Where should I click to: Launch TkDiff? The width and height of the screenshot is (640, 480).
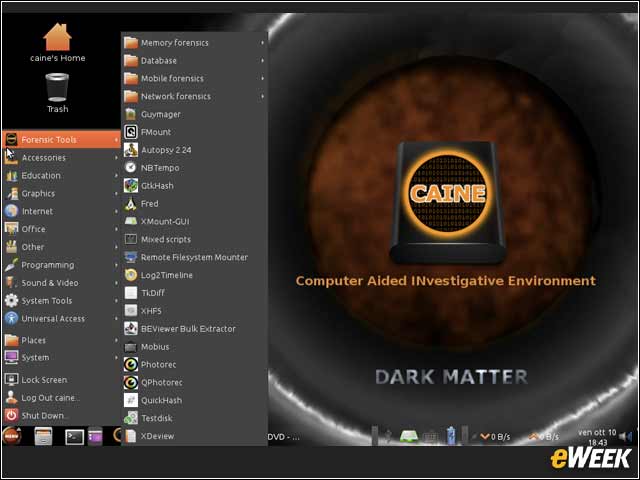(194, 293)
